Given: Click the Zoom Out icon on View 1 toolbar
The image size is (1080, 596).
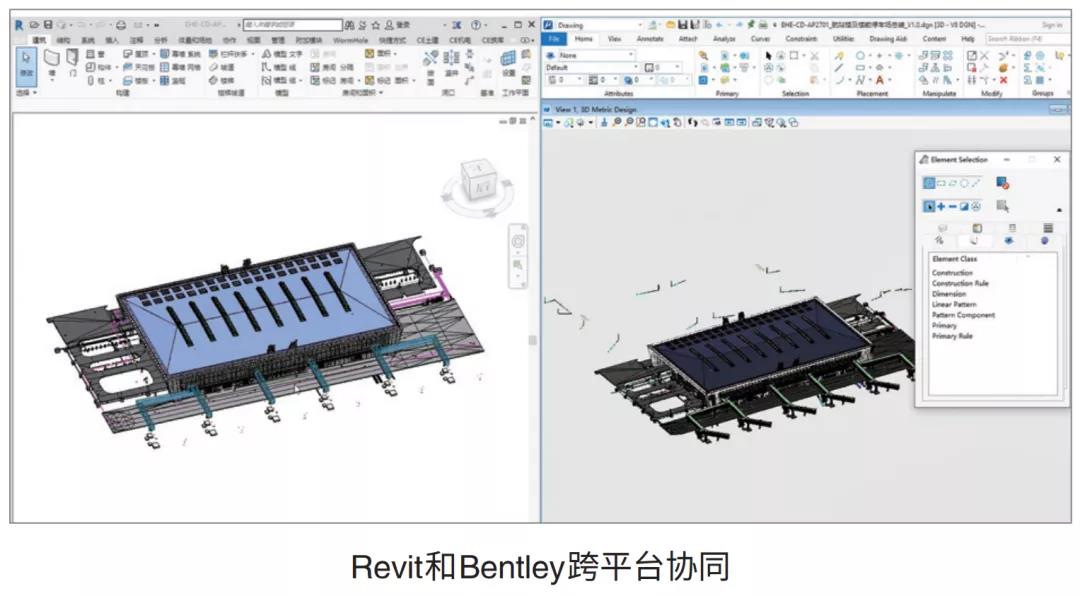Looking at the screenshot, I should (629, 123).
